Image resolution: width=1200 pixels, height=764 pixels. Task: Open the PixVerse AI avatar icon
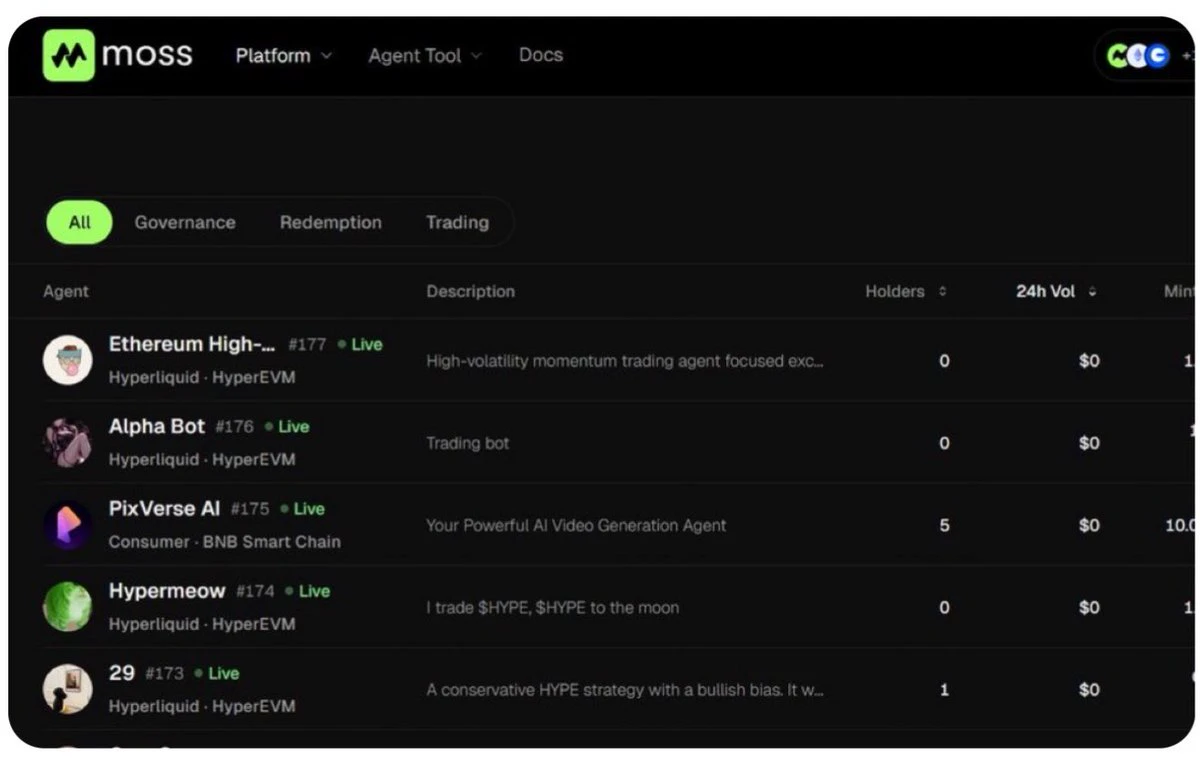point(68,525)
